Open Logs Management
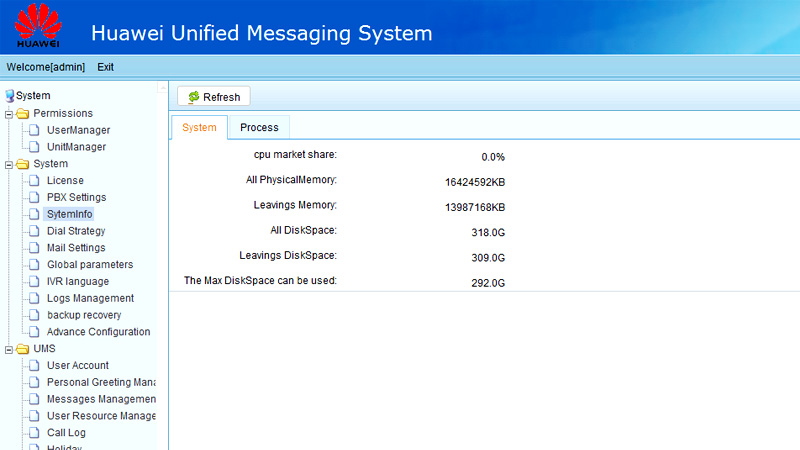Screen dimensions: 800x450 pyautogui.click(x=90, y=298)
